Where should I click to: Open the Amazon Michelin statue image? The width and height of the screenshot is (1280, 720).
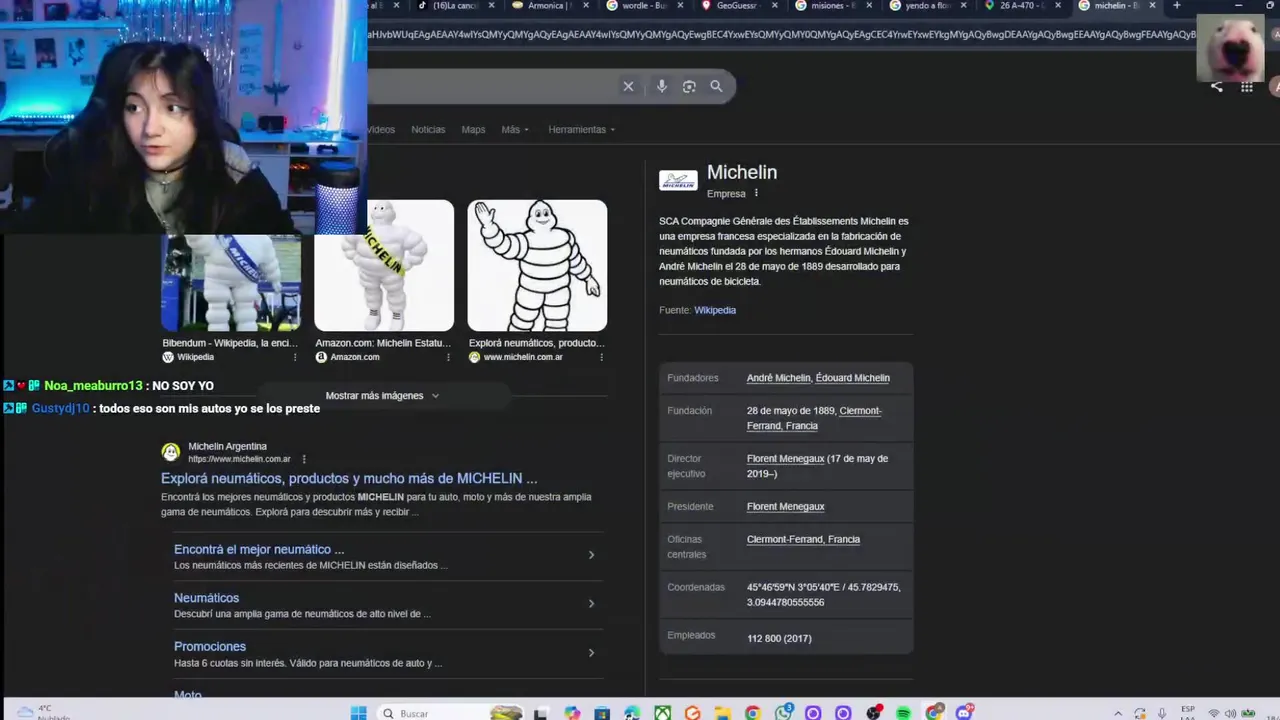click(x=384, y=266)
